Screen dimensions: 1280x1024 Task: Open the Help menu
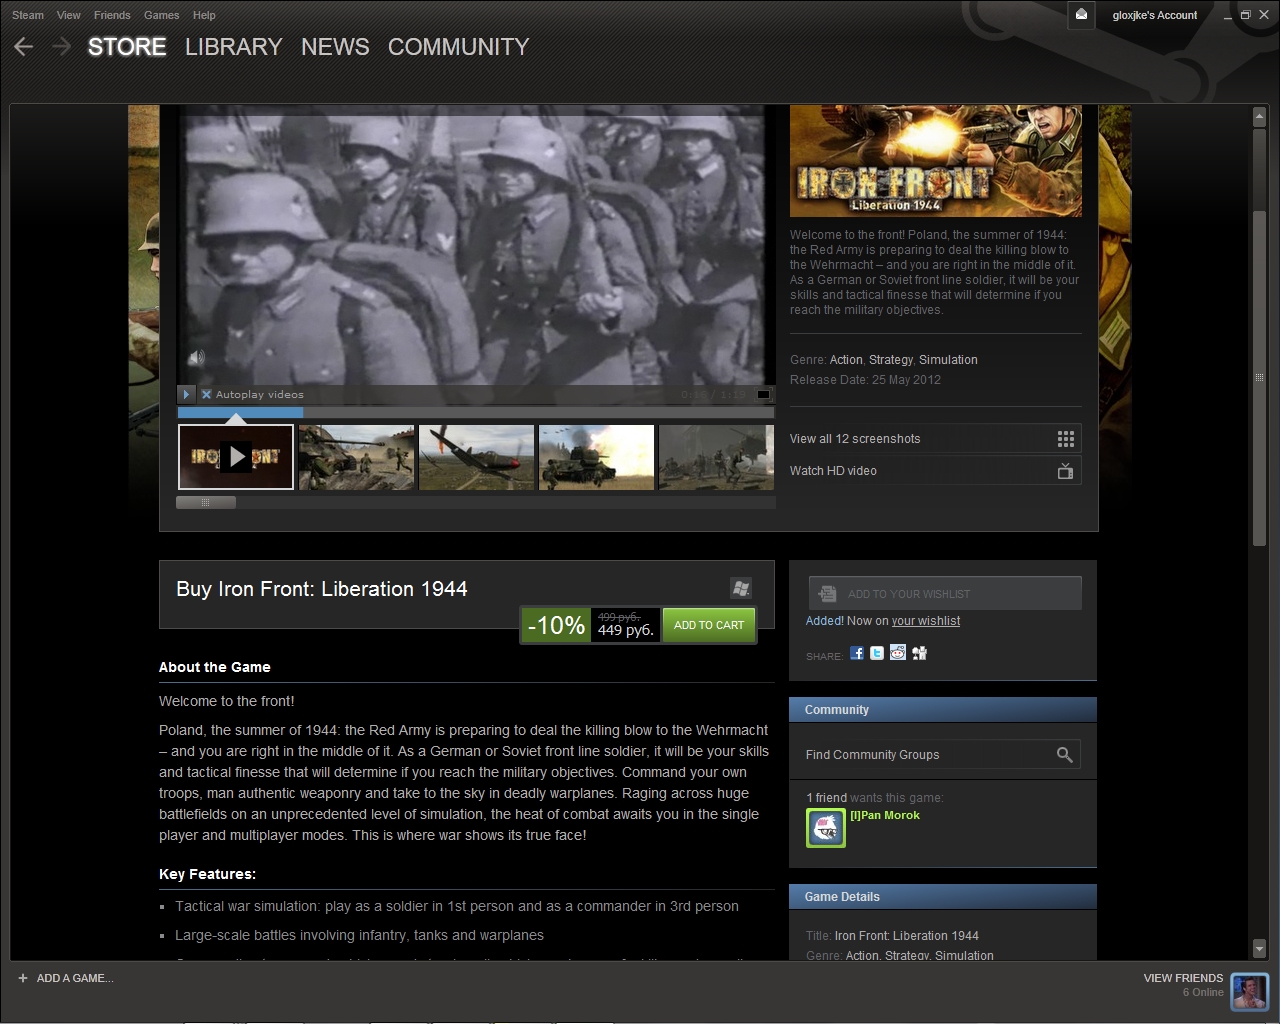(x=204, y=15)
